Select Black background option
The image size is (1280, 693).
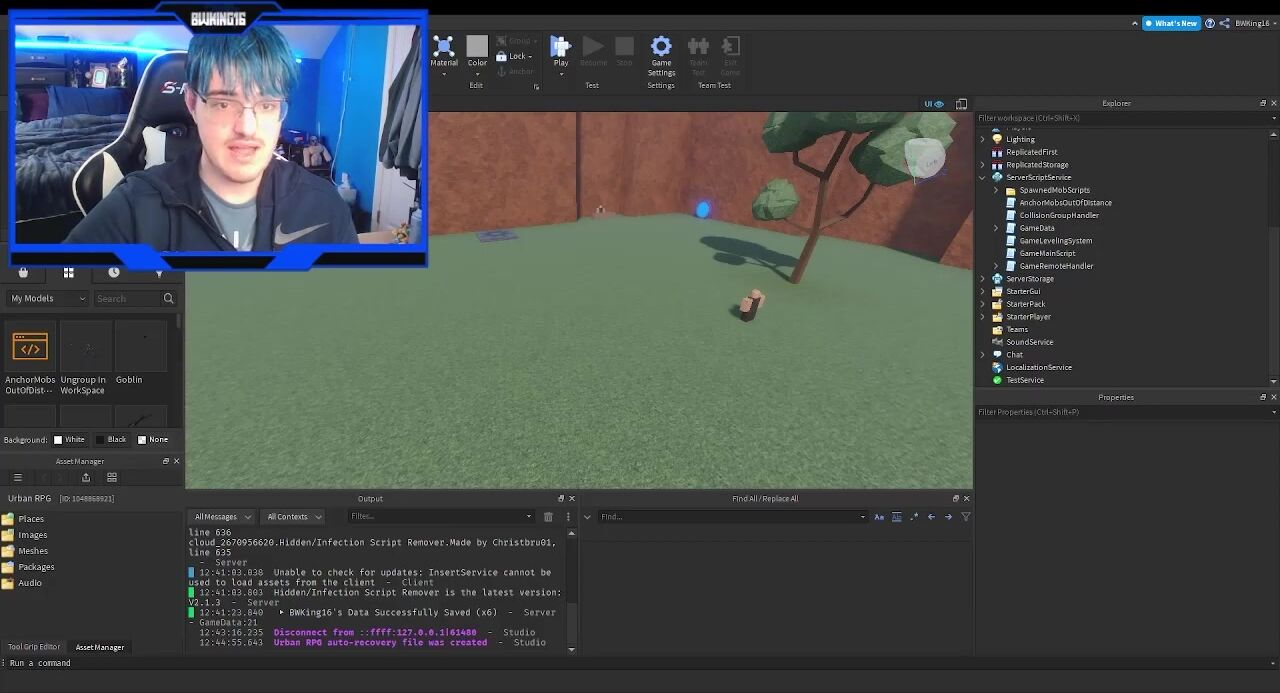click(110, 440)
